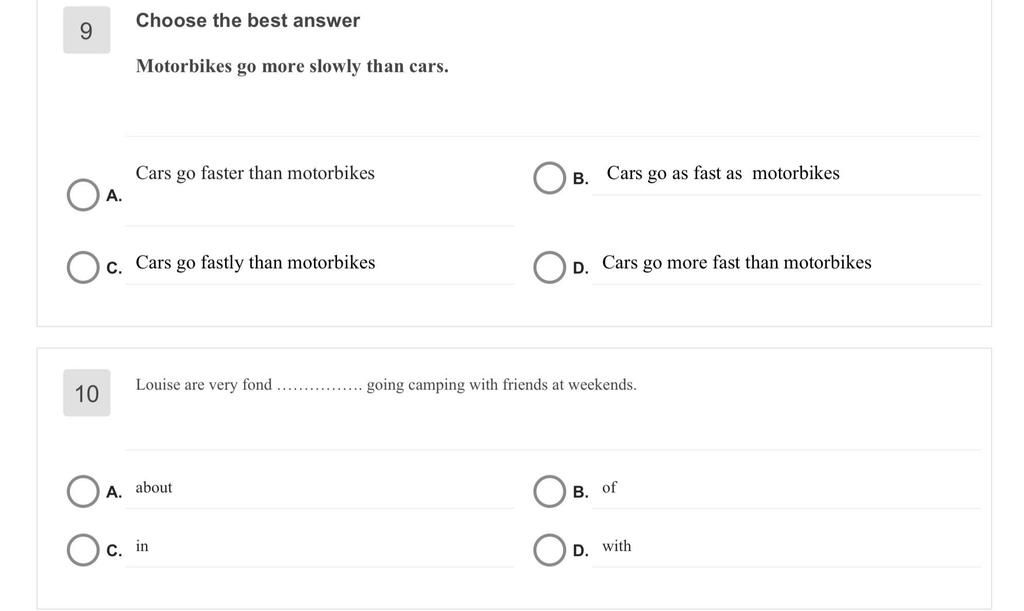
Task: Click the 'Choose the best answer' heading
Action: 248,20
